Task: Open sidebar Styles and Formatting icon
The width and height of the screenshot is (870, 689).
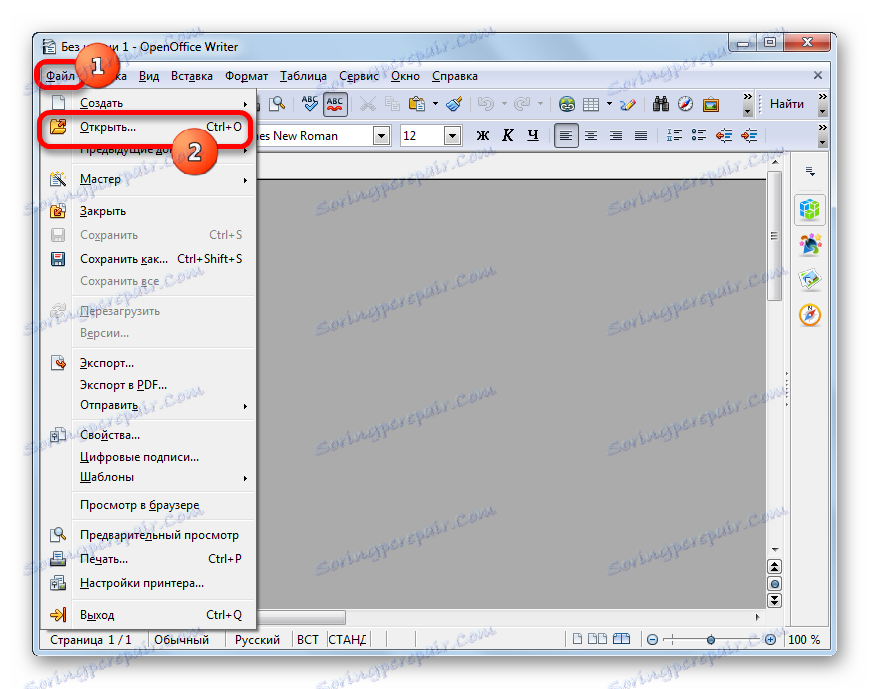Action: [x=810, y=244]
